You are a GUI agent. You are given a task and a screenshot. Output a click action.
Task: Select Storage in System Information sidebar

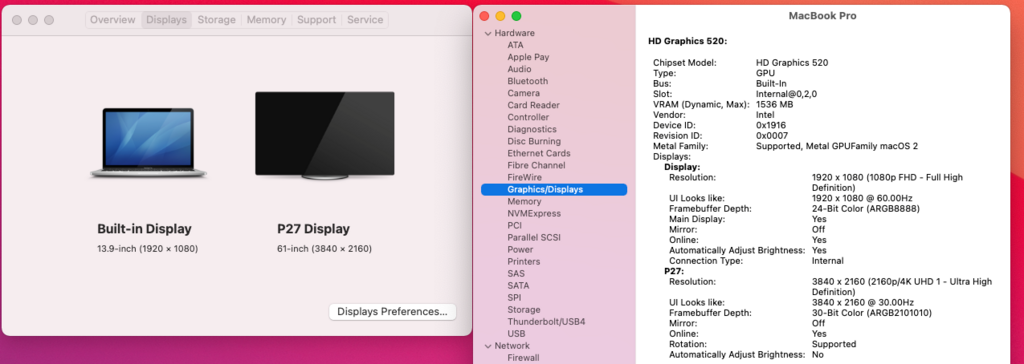click(x=524, y=310)
